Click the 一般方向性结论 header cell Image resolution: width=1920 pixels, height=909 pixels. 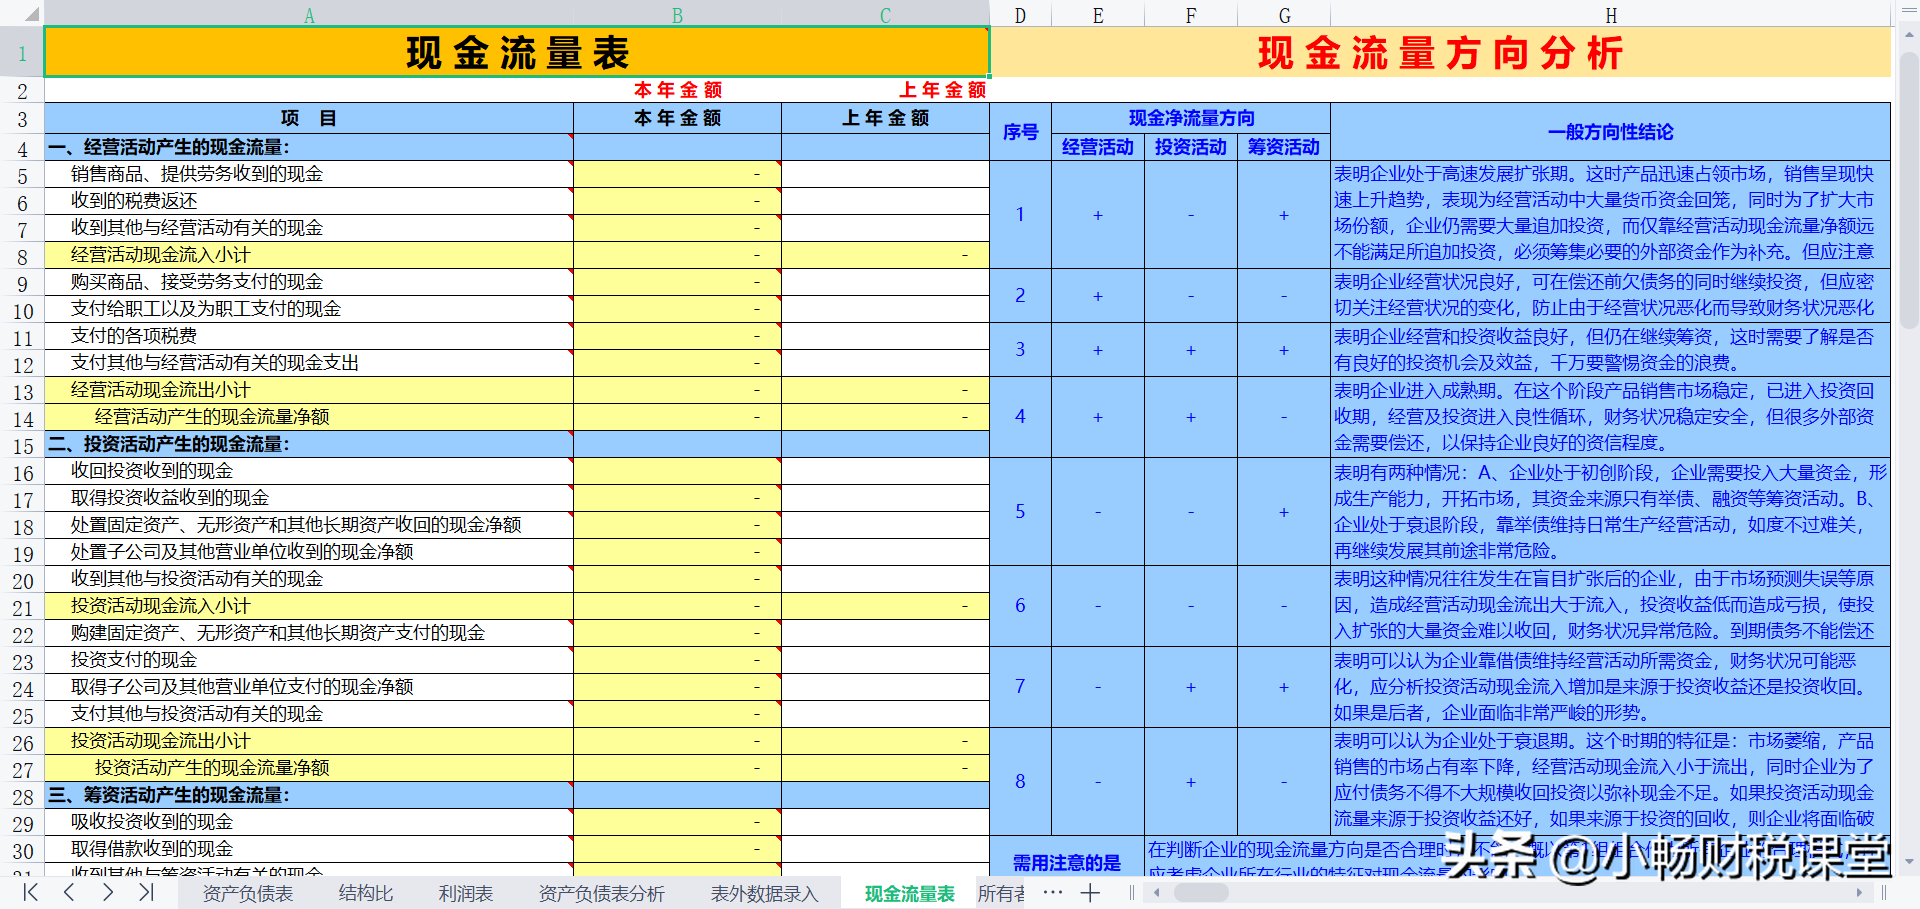(1610, 132)
